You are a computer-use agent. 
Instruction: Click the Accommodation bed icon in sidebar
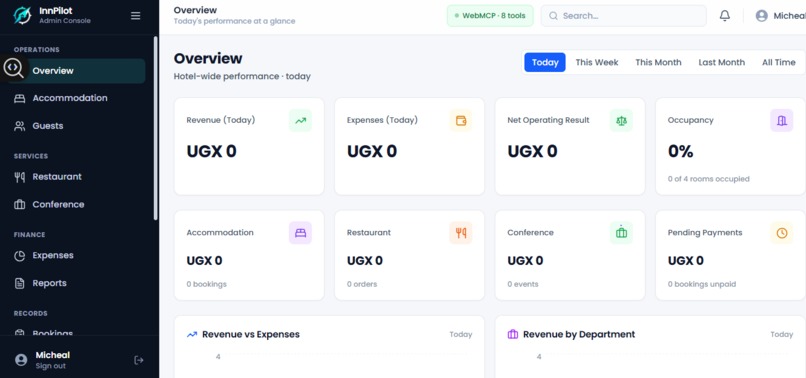pyautogui.click(x=20, y=99)
